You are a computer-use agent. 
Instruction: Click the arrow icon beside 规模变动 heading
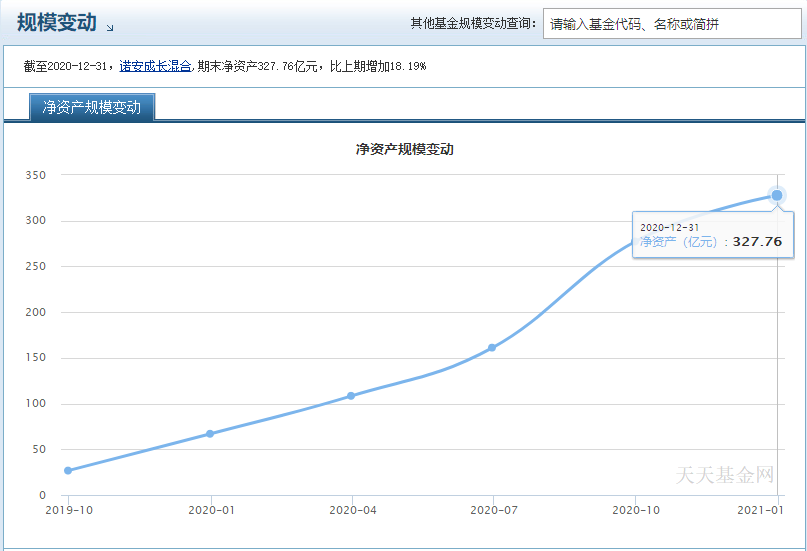click(x=110, y=28)
